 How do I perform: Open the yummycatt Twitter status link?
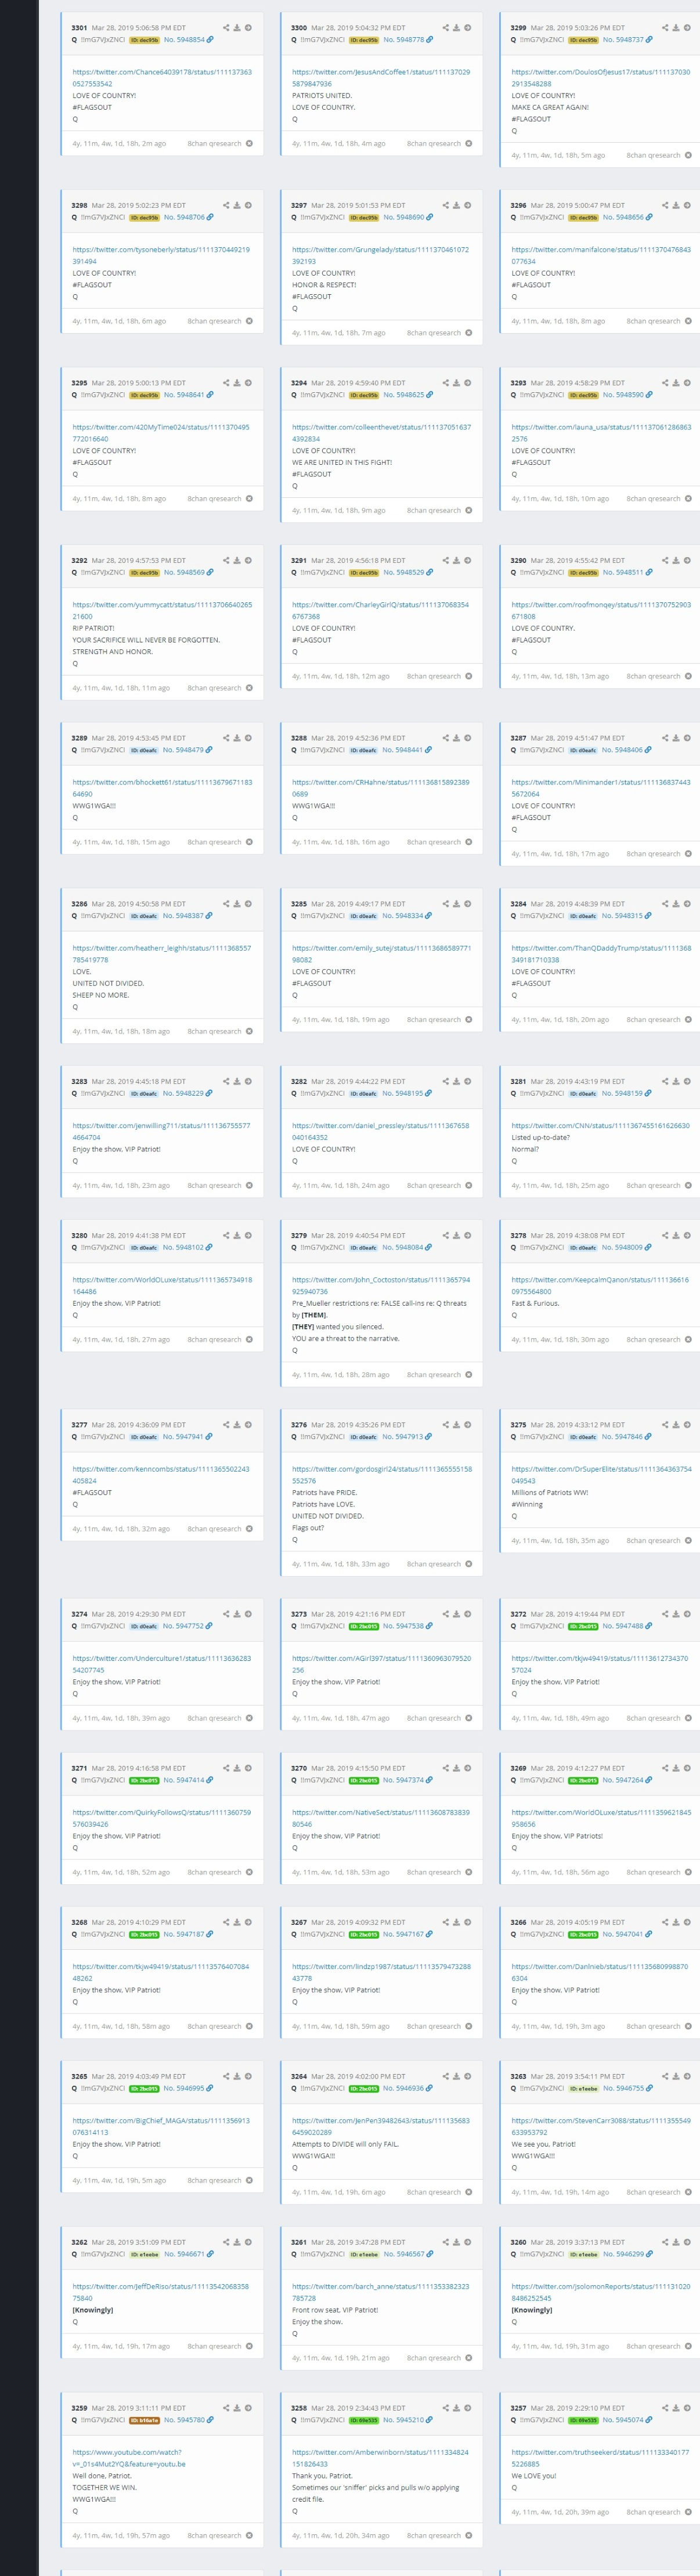(x=162, y=610)
